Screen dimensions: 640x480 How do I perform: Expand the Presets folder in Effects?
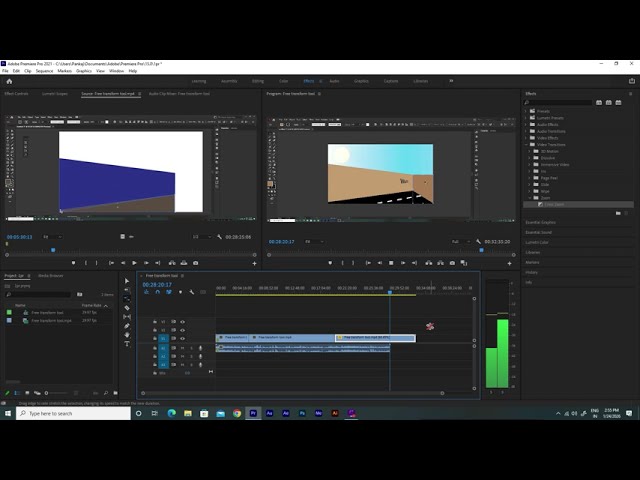coord(526,111)
